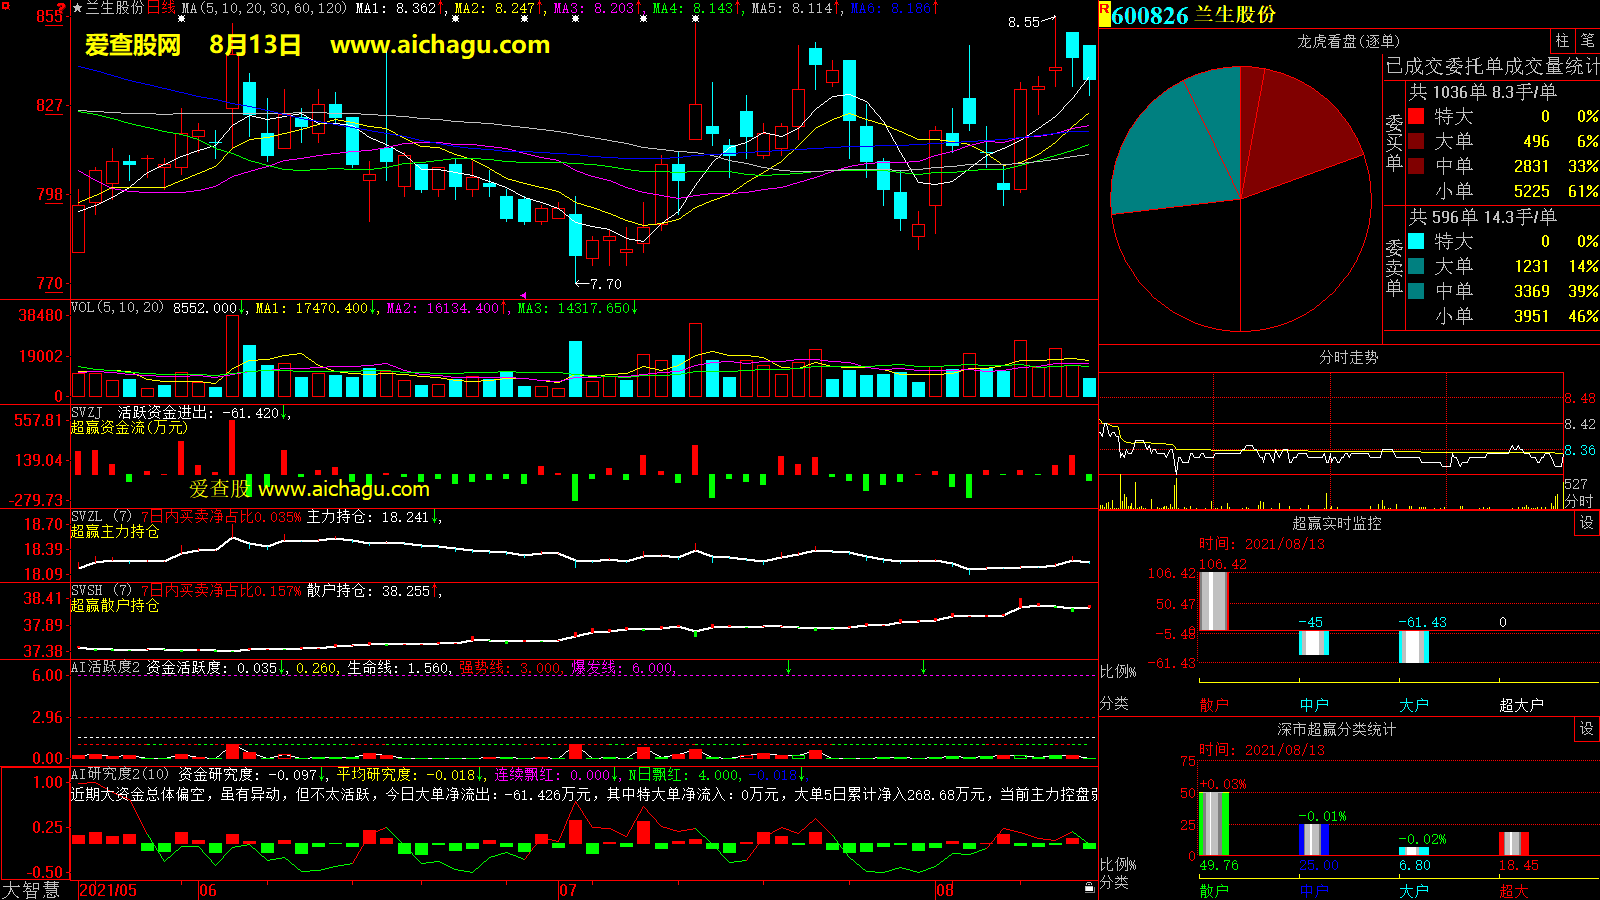Image resolution: width=1600 pixels, height=900 pixels.
Task: Click the first green arrow in AI活跃度 panel
Action: [x=789, y=667]
